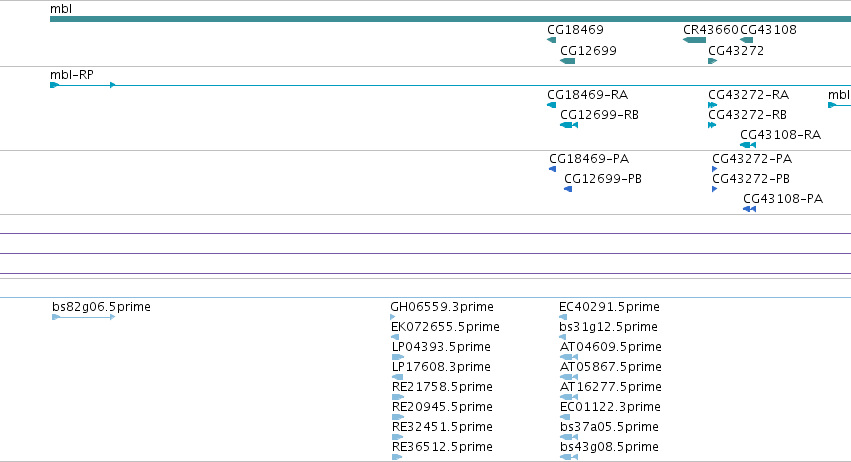This screenshot has height=462, width=851.
Task: Select the CG43108 gene glyph
Action: (x=747, y=40)
